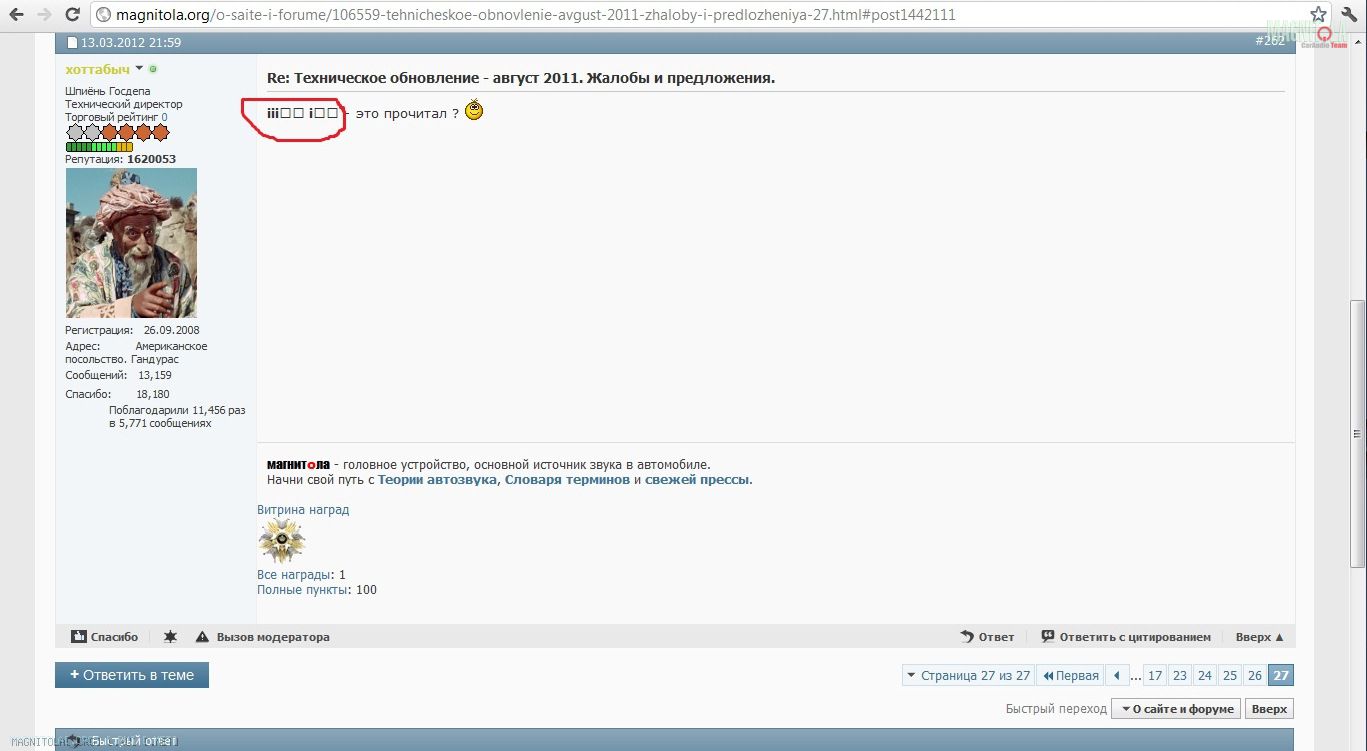Viewport: 1367px width, 751px height.
Task: Click the yellow smiley emoticon in the post
Action: (474, 111)
